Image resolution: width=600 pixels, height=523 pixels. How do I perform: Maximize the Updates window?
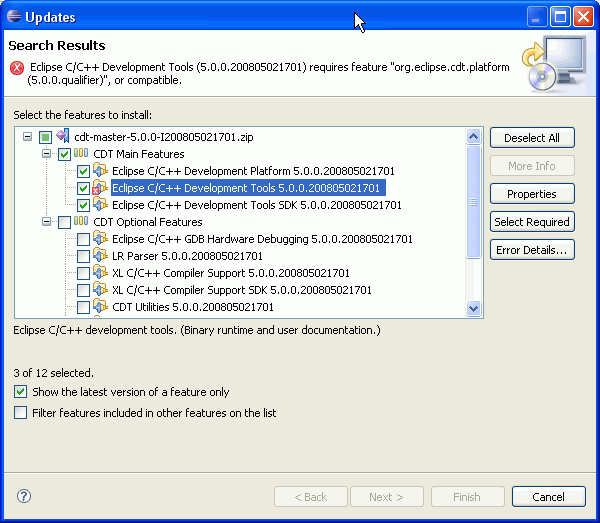point(560,17)
